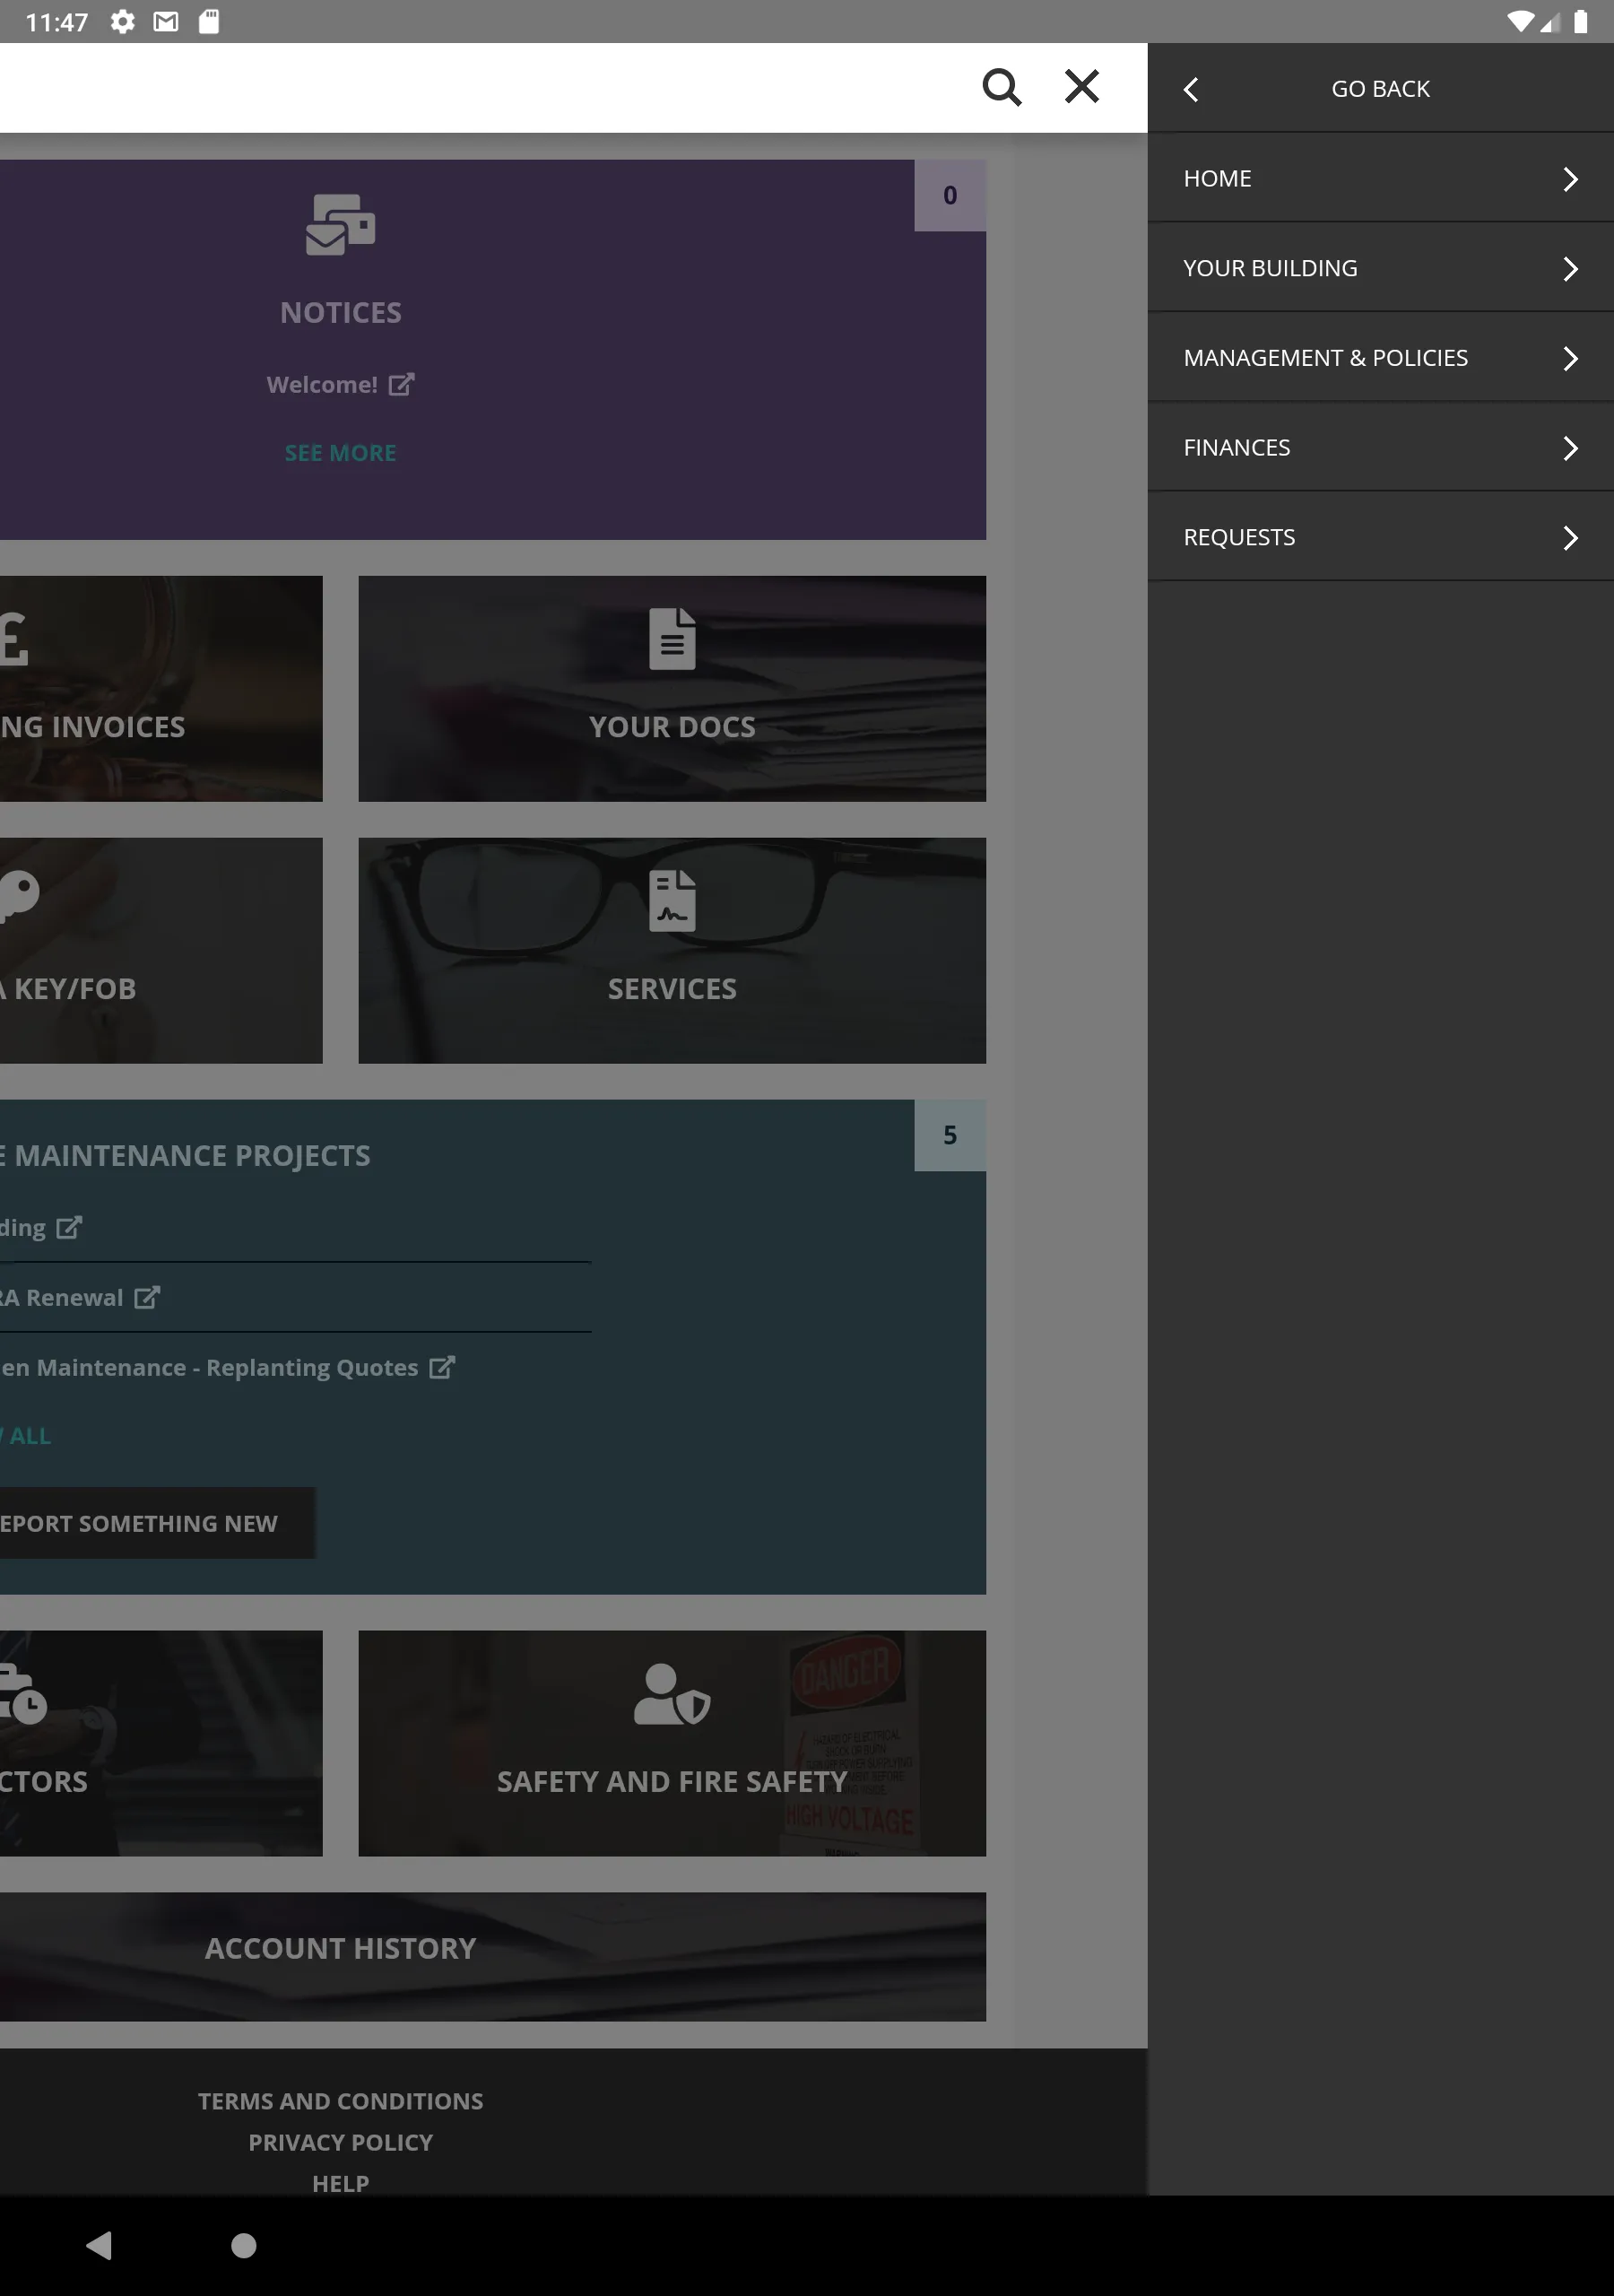Image resolution: width=1614 pixels, height=2296 pixels.
Task: Open the INVOICES tile
Action: (x=161, y=688)
